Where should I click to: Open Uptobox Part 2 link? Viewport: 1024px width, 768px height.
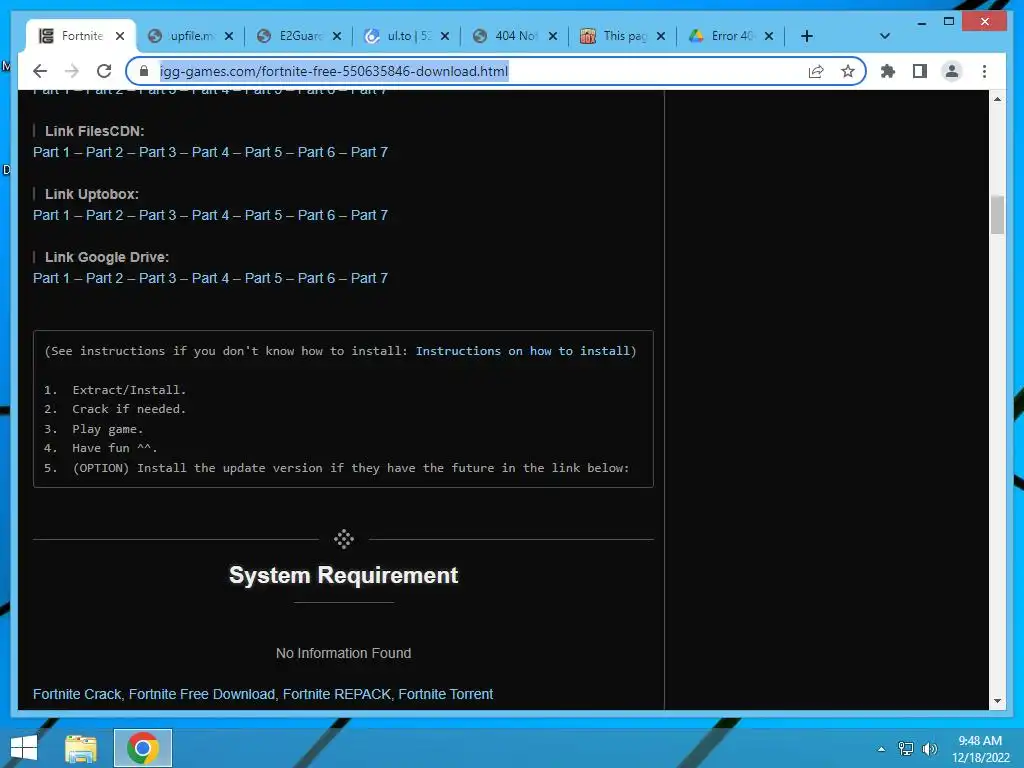(104, 215)
